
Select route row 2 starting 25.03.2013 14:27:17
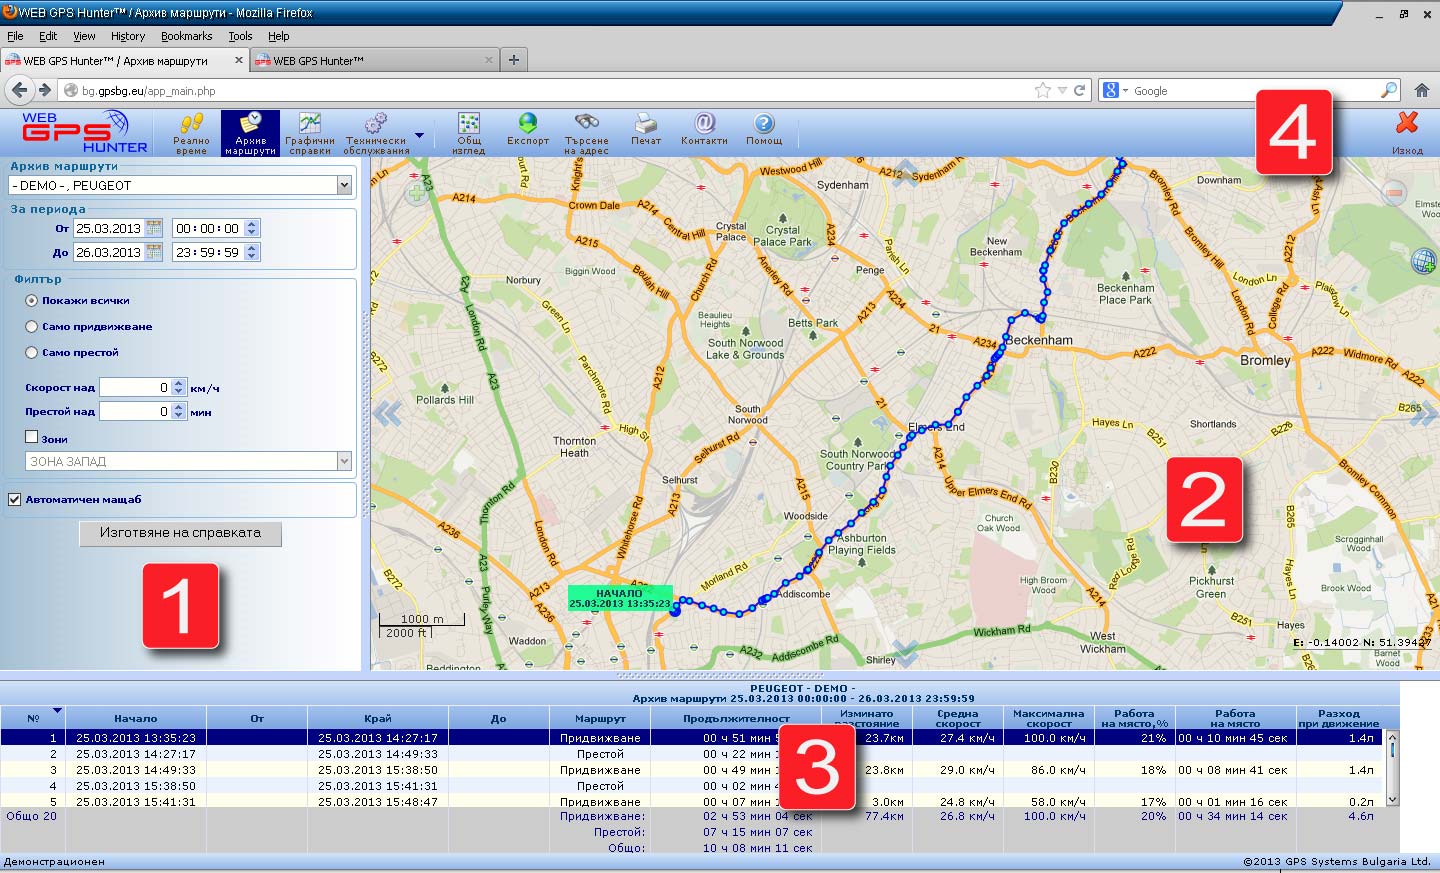(x=693, y=754)
